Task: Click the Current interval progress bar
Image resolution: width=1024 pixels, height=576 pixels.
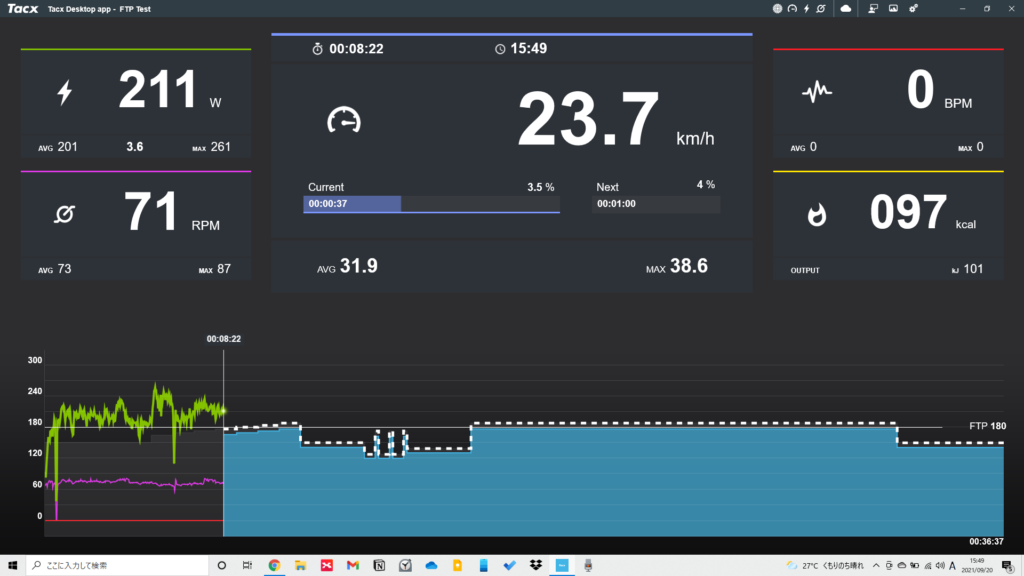Action: (431, 204)
